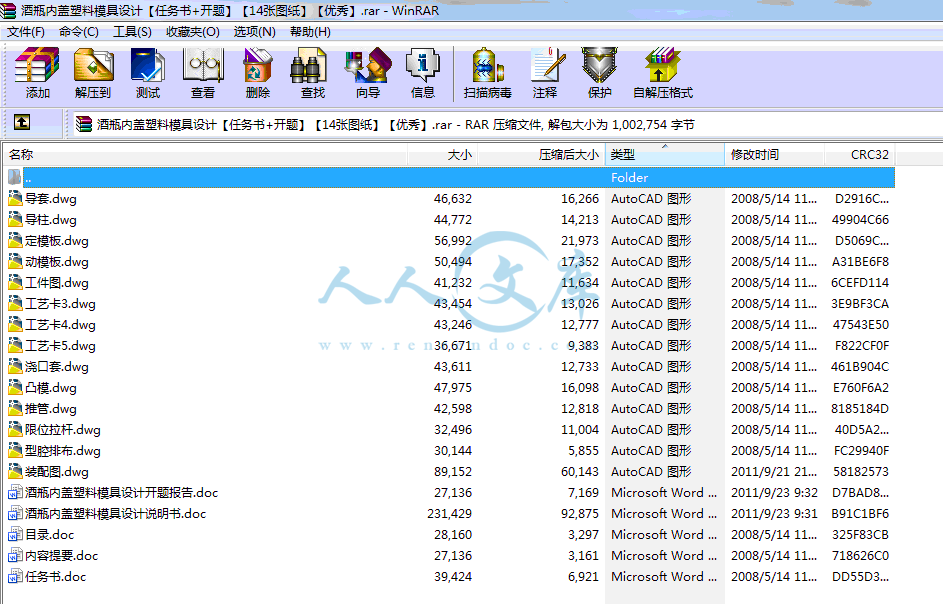The image size is (943, 604).
Task: Click date 2011/9/23 9:31
Action: click(x=774, y=514)
